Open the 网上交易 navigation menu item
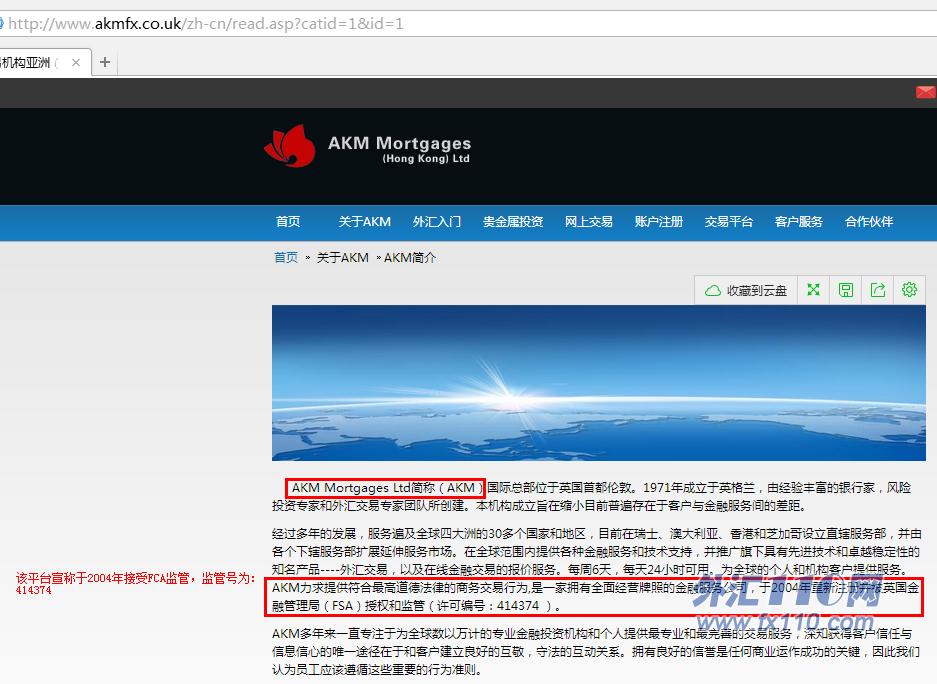 click(589, 222)
